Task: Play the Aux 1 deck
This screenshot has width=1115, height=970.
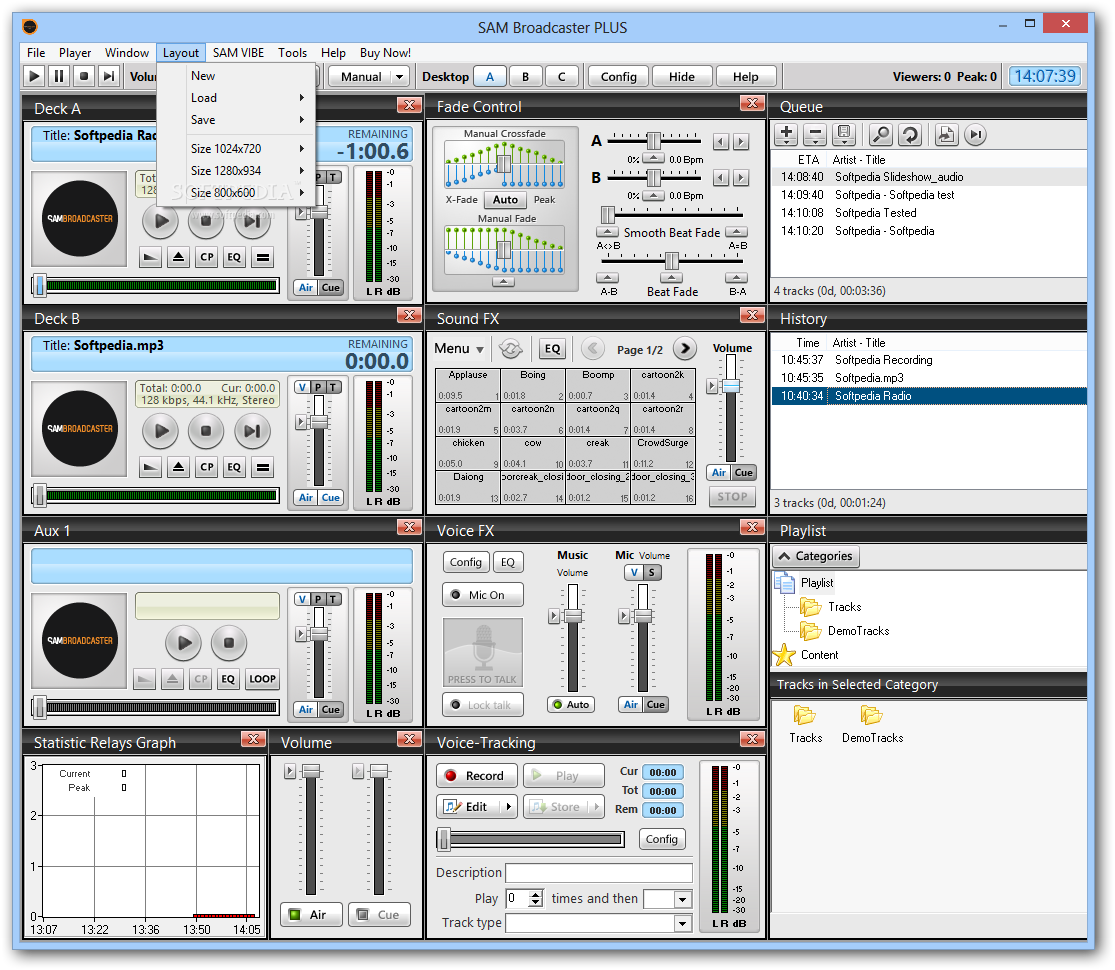Action: tap(183, 643)
